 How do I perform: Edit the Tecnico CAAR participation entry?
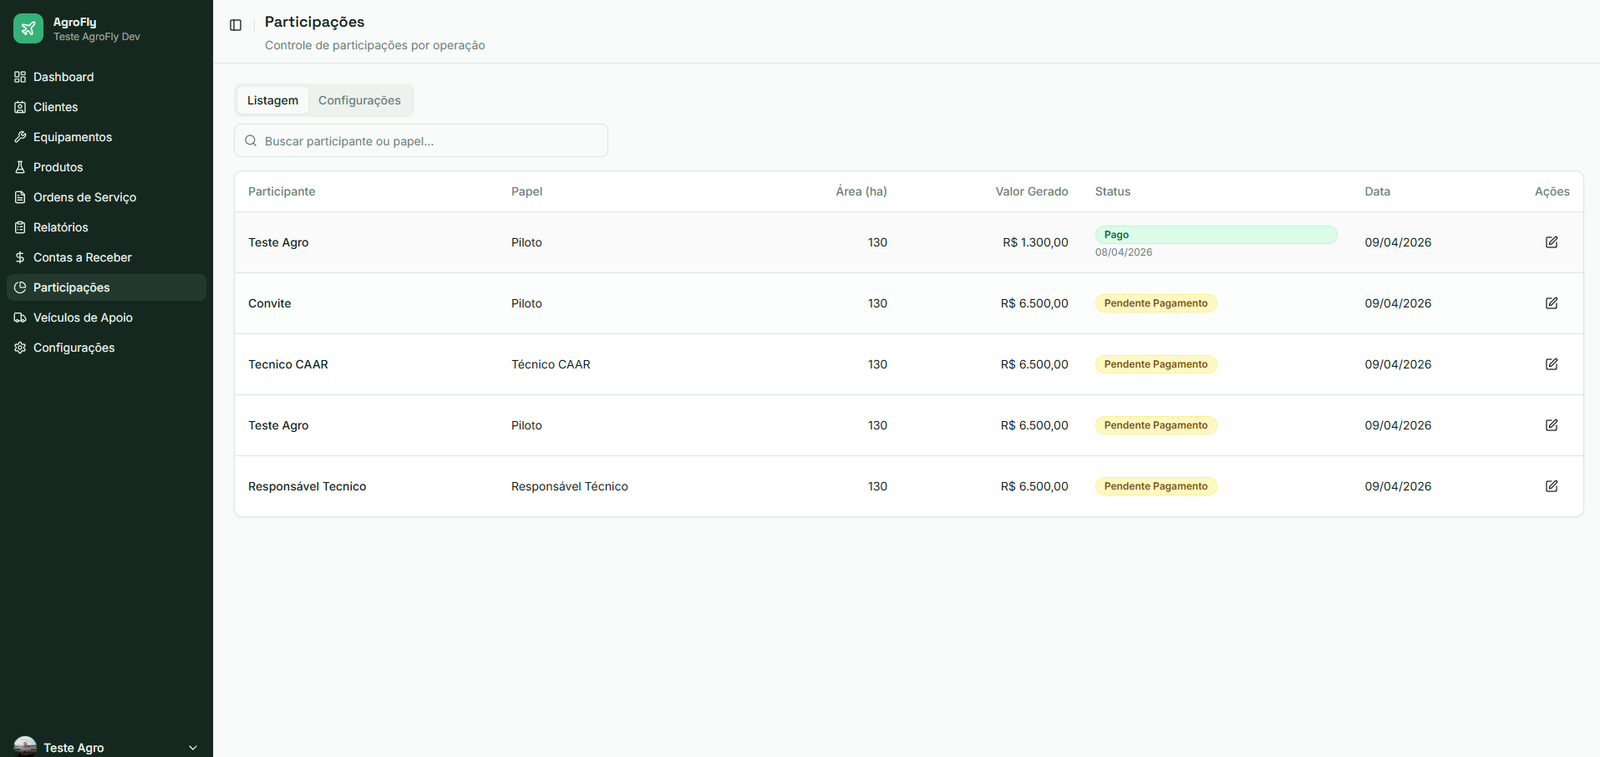[1551, 364]
